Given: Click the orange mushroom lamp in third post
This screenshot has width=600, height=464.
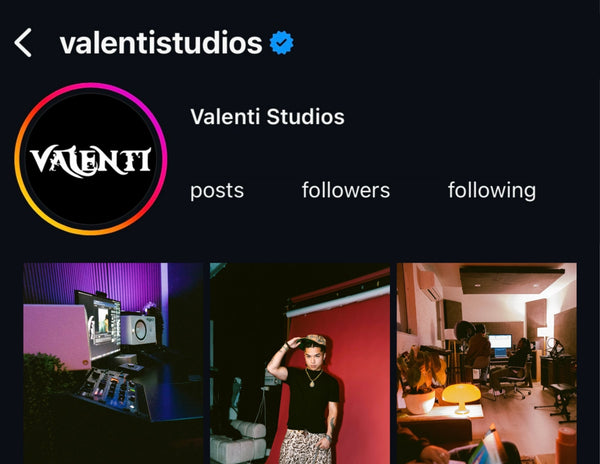Looking at the screenshot, I should pyautogui.click(x=461, y=398).
